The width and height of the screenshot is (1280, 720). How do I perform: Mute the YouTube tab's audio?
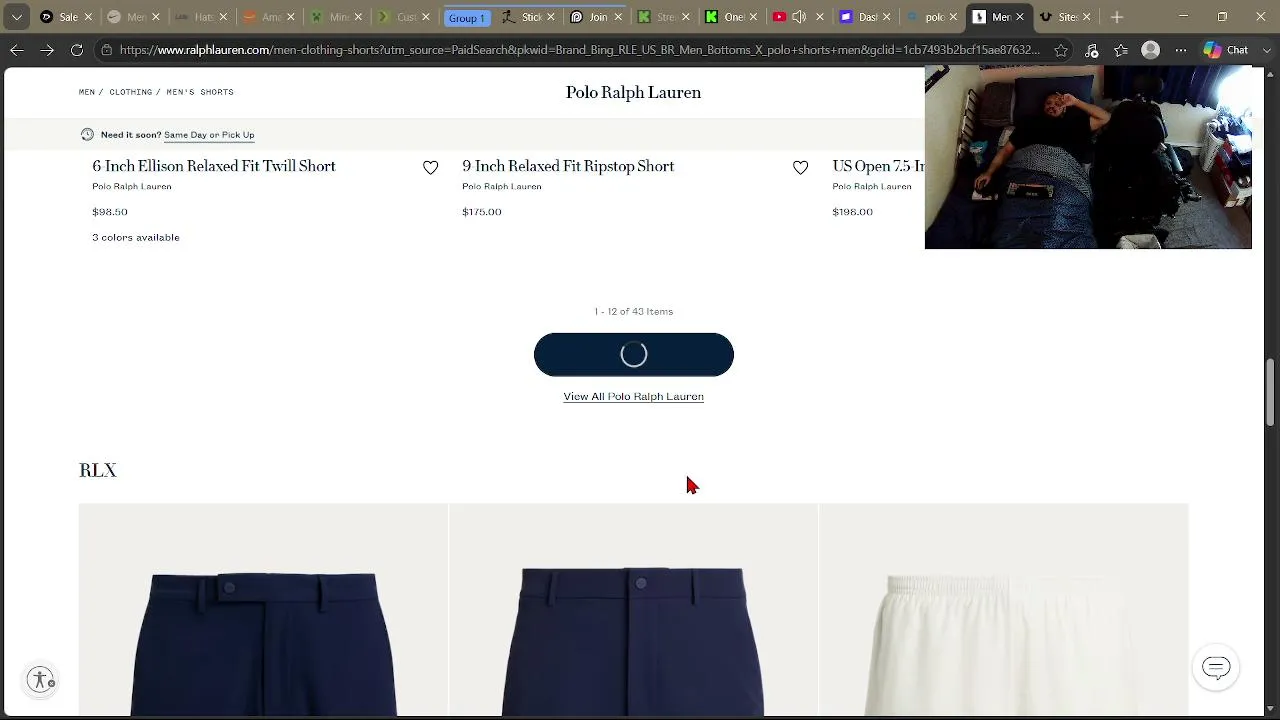[x=799, y=17]
